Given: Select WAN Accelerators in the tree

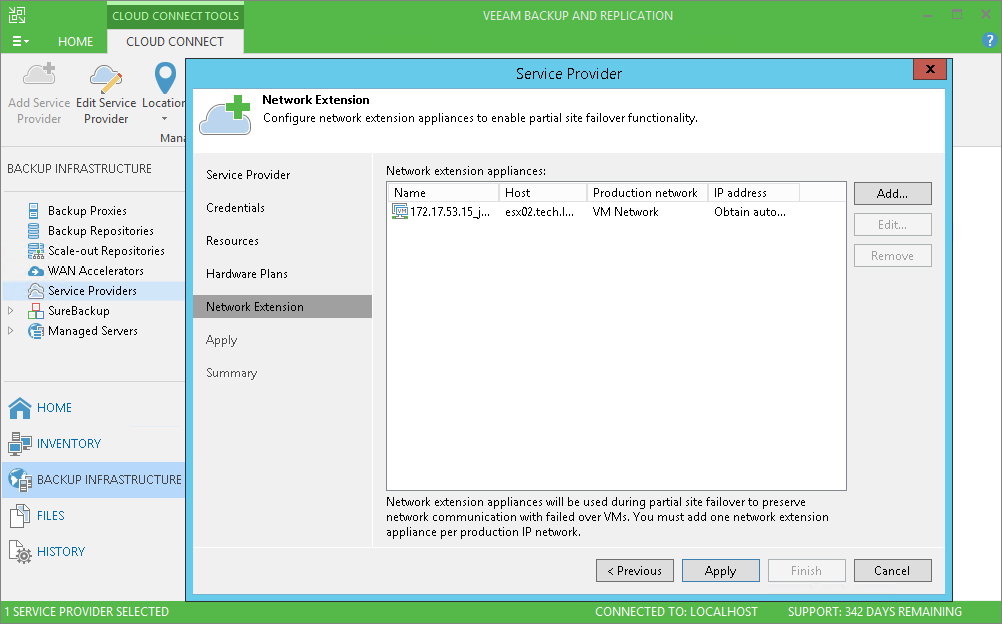Looking at the screenshot, I should pos(96,271).
